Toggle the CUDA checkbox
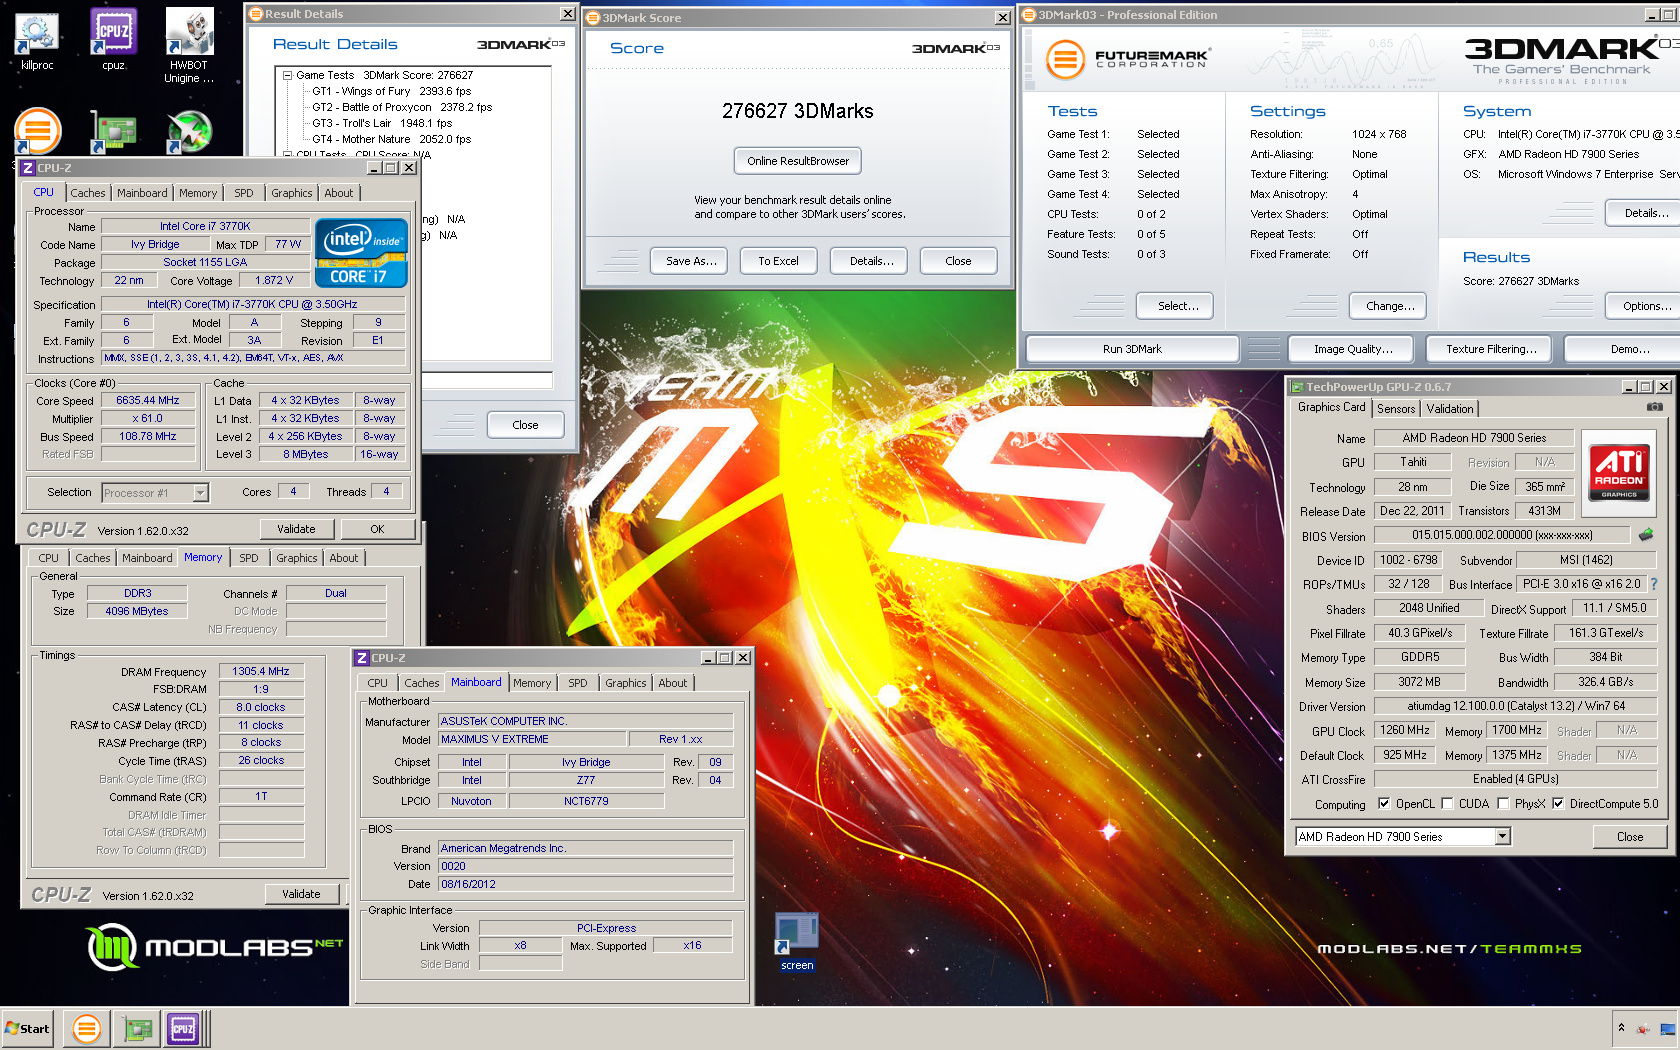The height and width of the screenshot is (1050, 1680). pyautogui.click(x=1446, y=803)
